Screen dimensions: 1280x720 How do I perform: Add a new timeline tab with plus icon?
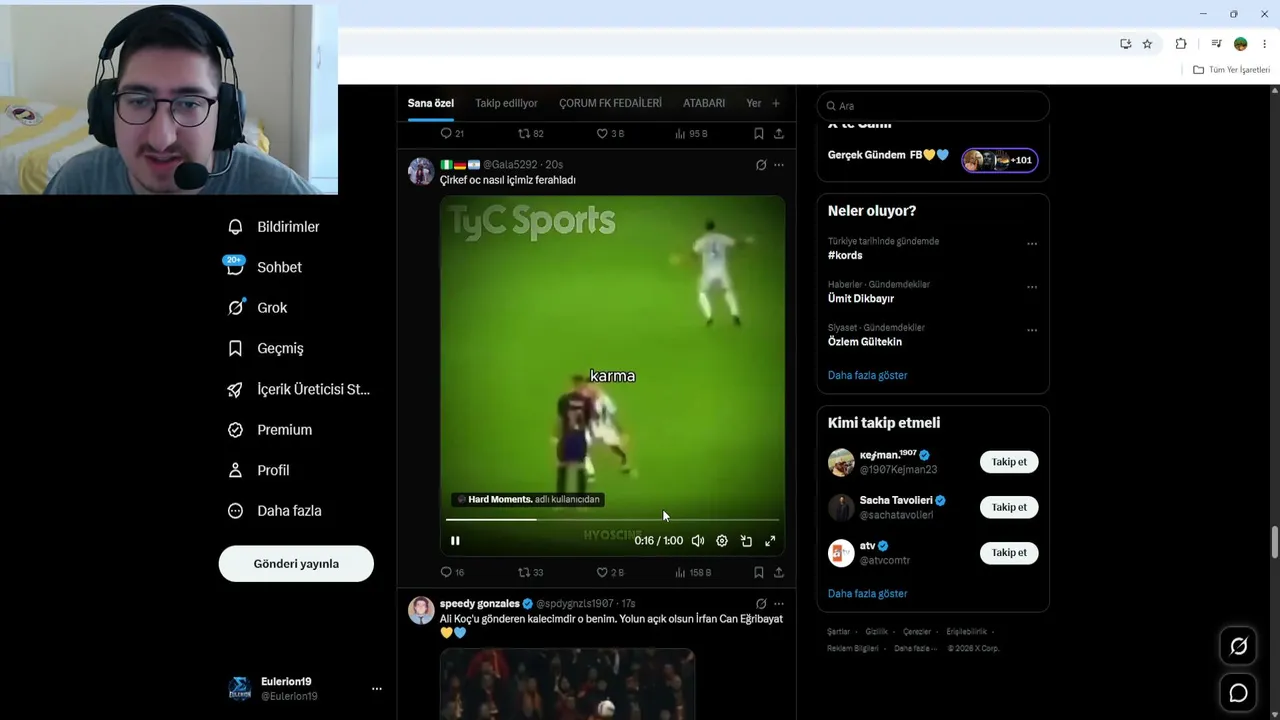(x=775, y=103)
